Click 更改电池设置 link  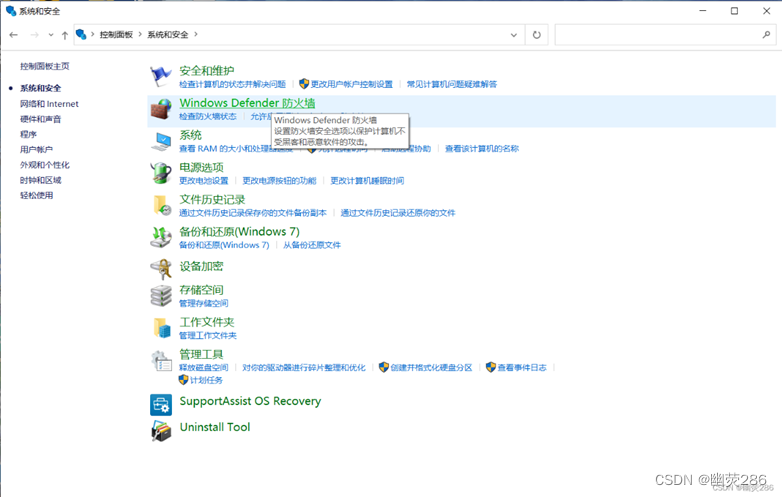[x=203, y=180]
